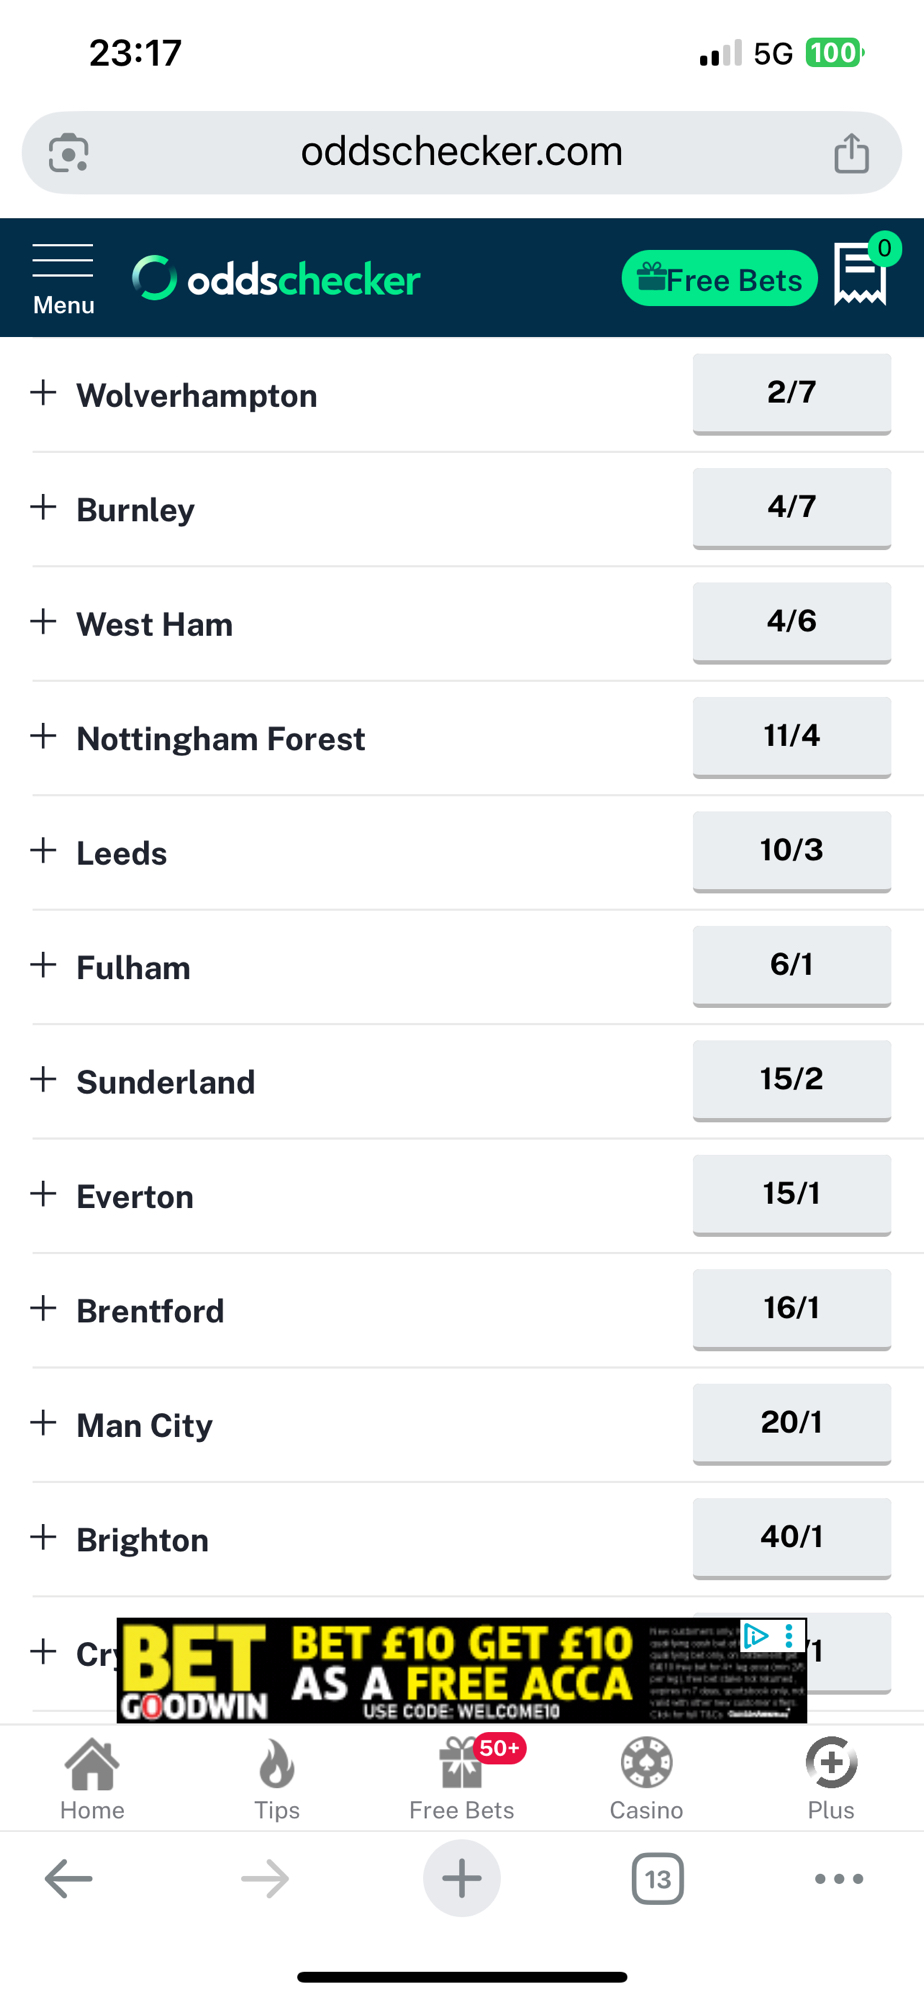Click the green Free Bets button
Screen dimensions: 924x2000
click(719, 279)
